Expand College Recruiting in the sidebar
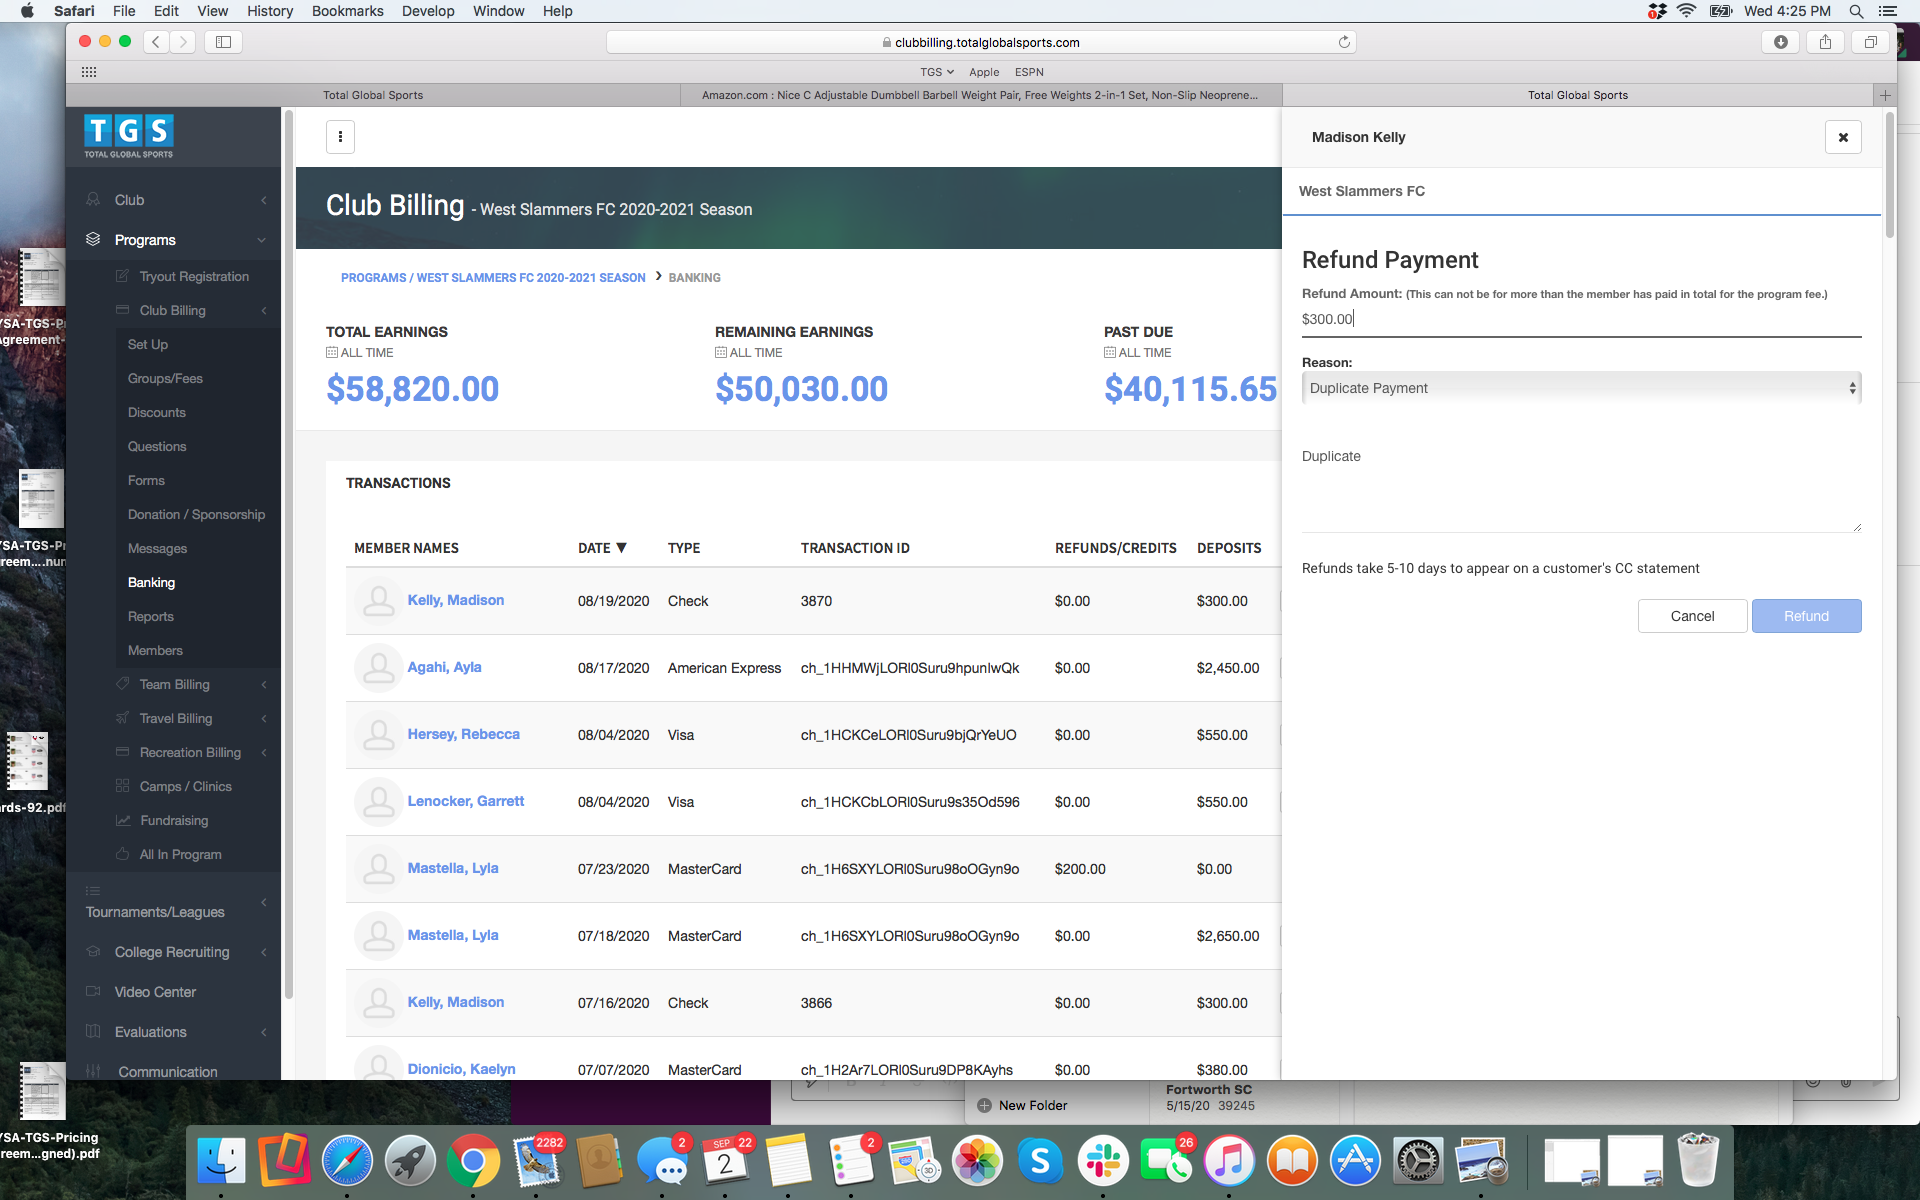The image size is (1920, 1200). coord(174,952)
